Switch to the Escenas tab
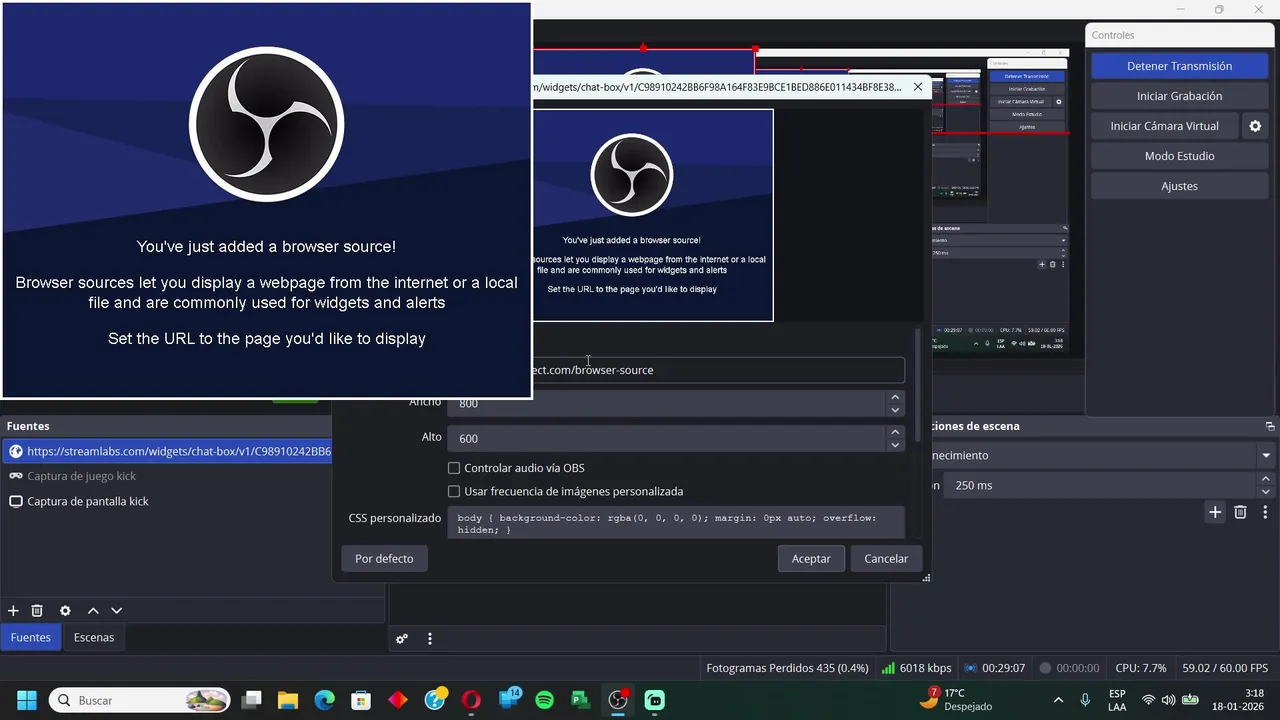Image resolution: width=1280 pixels, height=720 pixels. click(x=94, y=638)
